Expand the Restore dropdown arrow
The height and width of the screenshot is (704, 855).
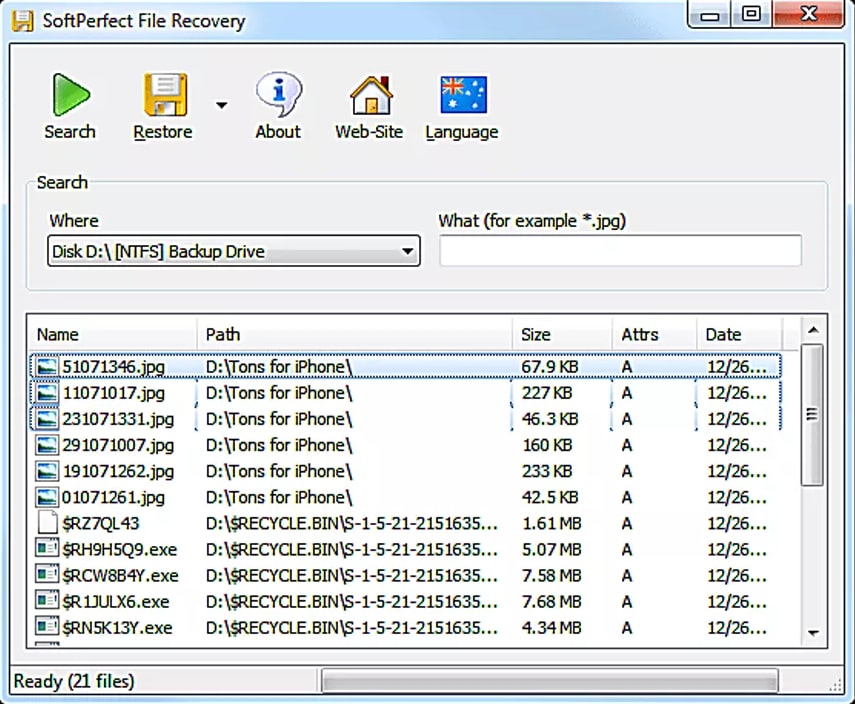tap(221, 105)
